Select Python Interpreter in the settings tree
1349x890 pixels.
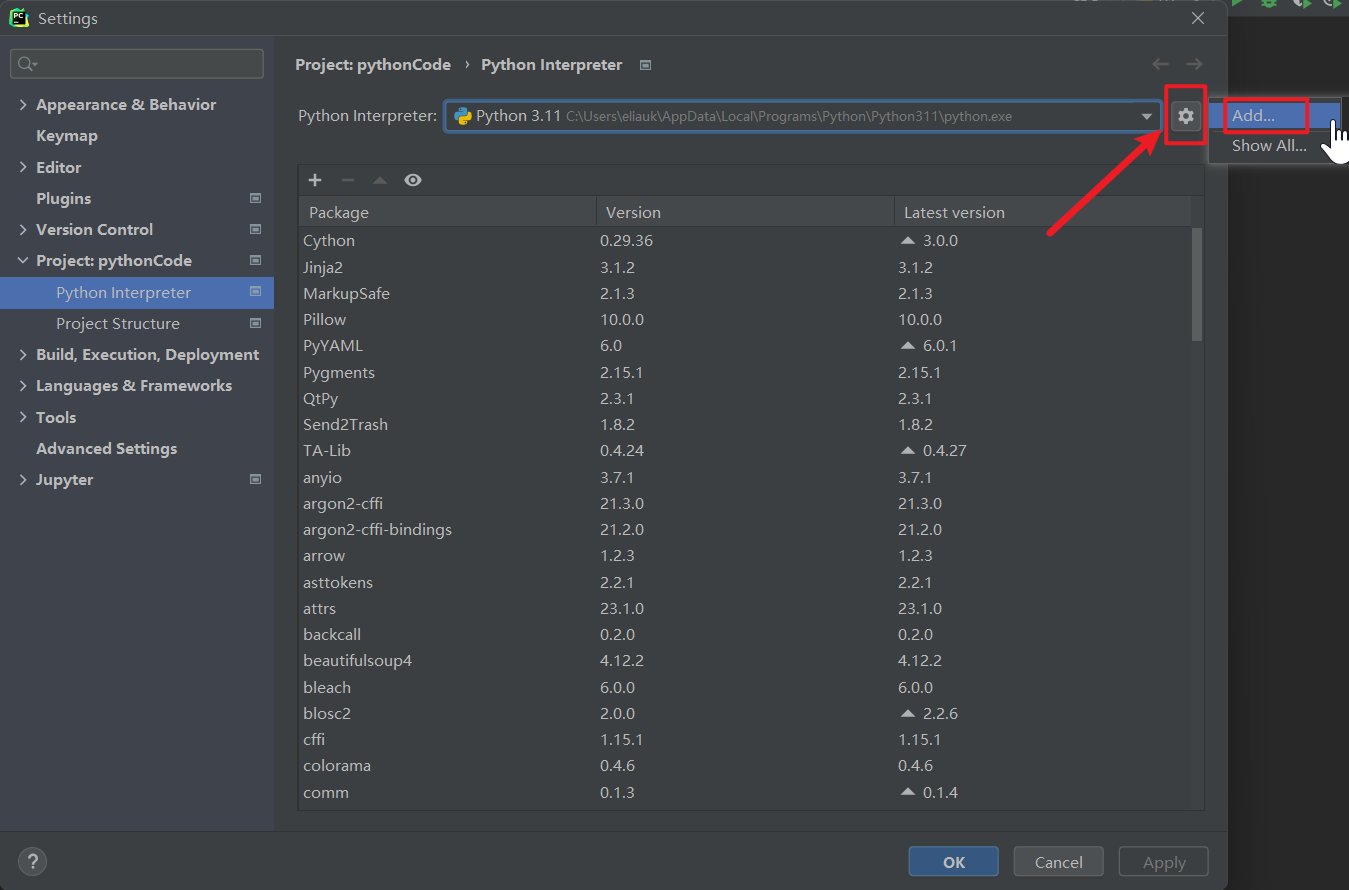[137, 292]
